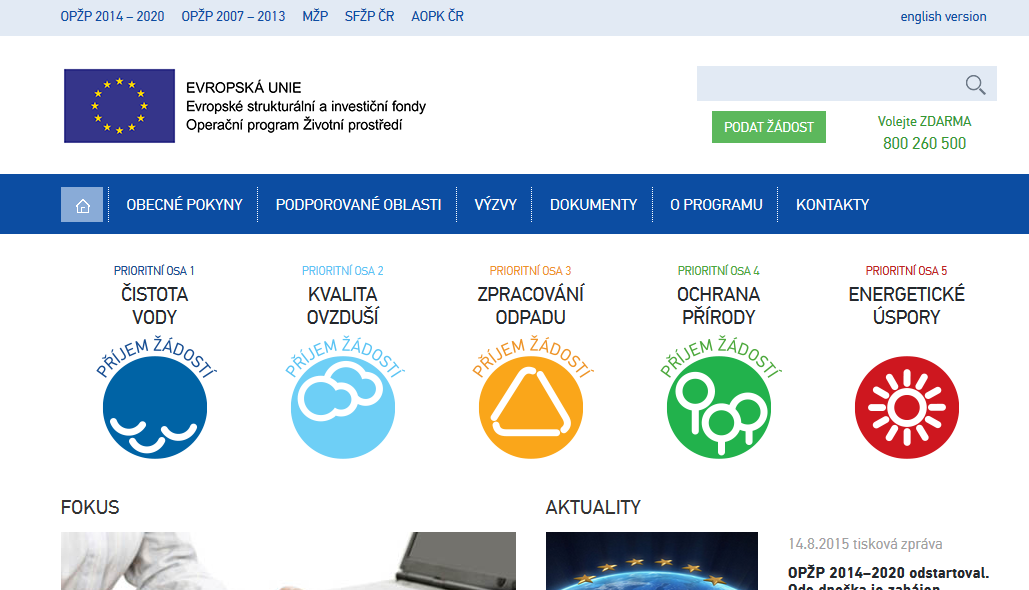Follow the OPŽP 2014 – 2020 link
1029x590 pixels.
pyautogui.click(x=112, y=16)
